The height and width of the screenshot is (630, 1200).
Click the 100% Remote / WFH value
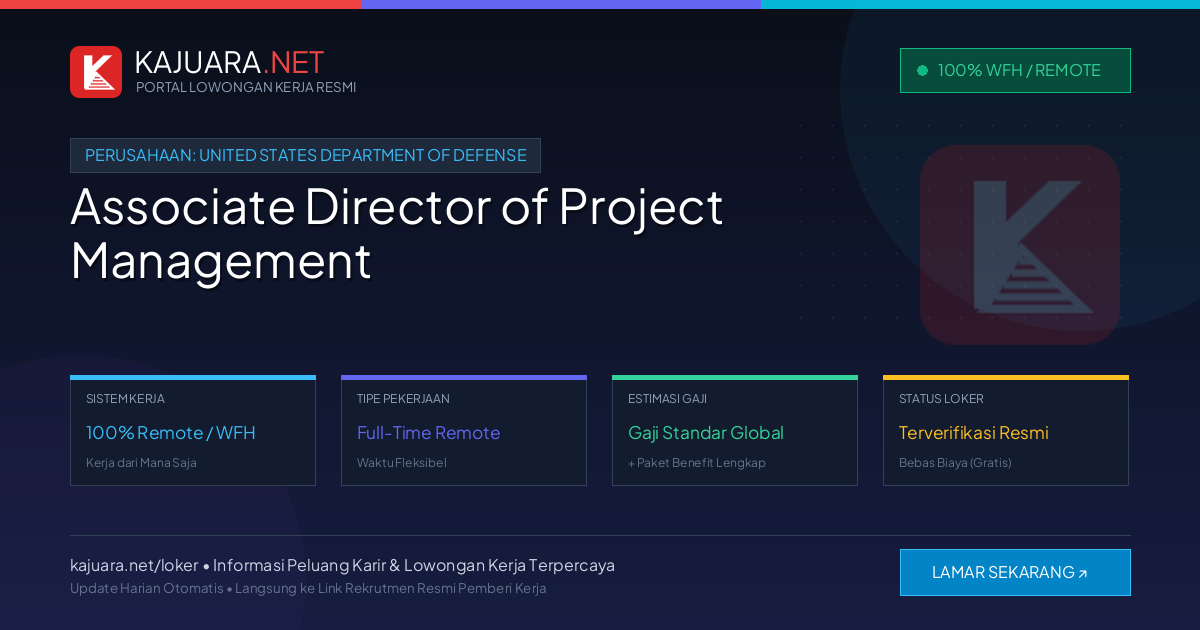171,433
